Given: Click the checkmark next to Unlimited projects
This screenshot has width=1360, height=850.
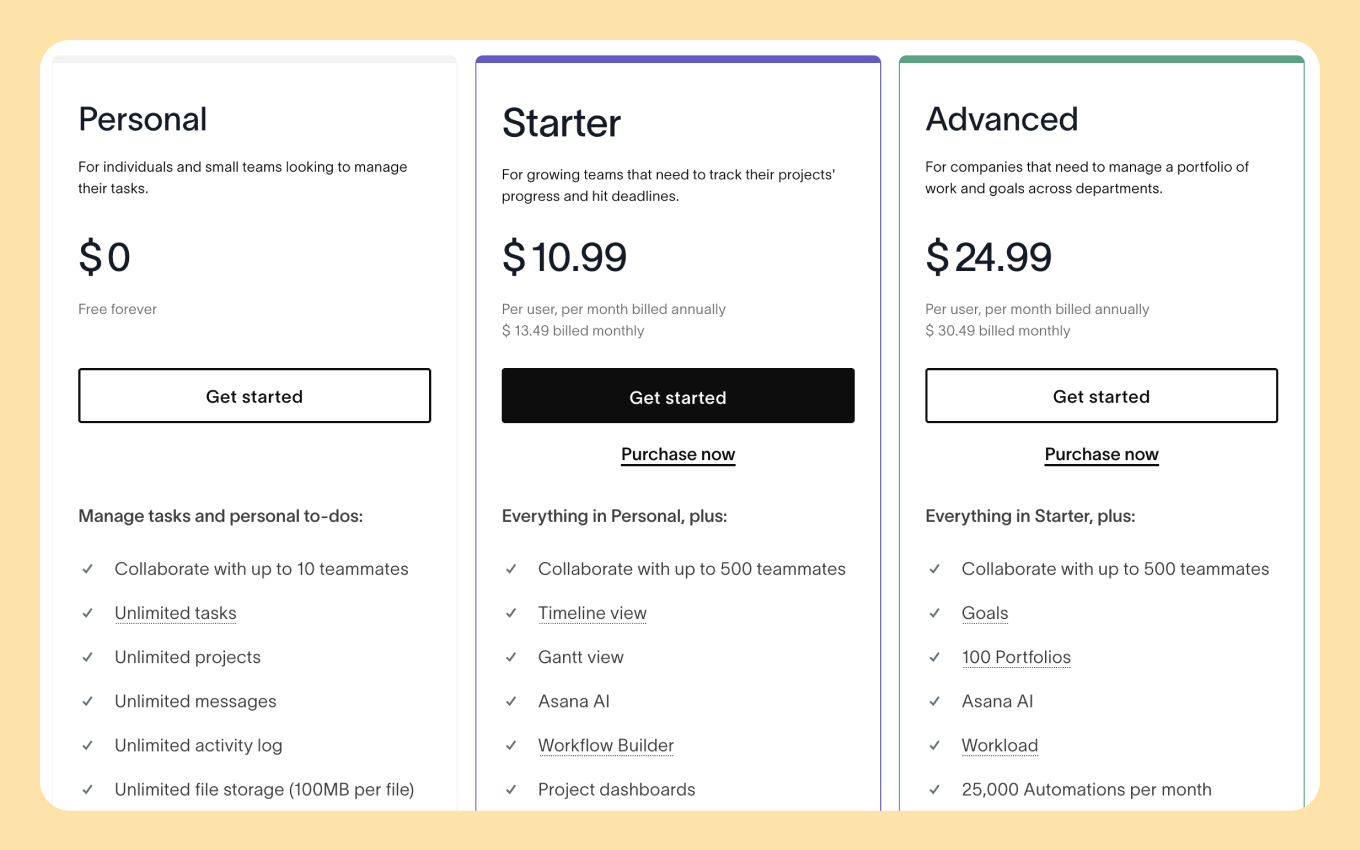Looking at the screenshot, I should click(88, 657).
